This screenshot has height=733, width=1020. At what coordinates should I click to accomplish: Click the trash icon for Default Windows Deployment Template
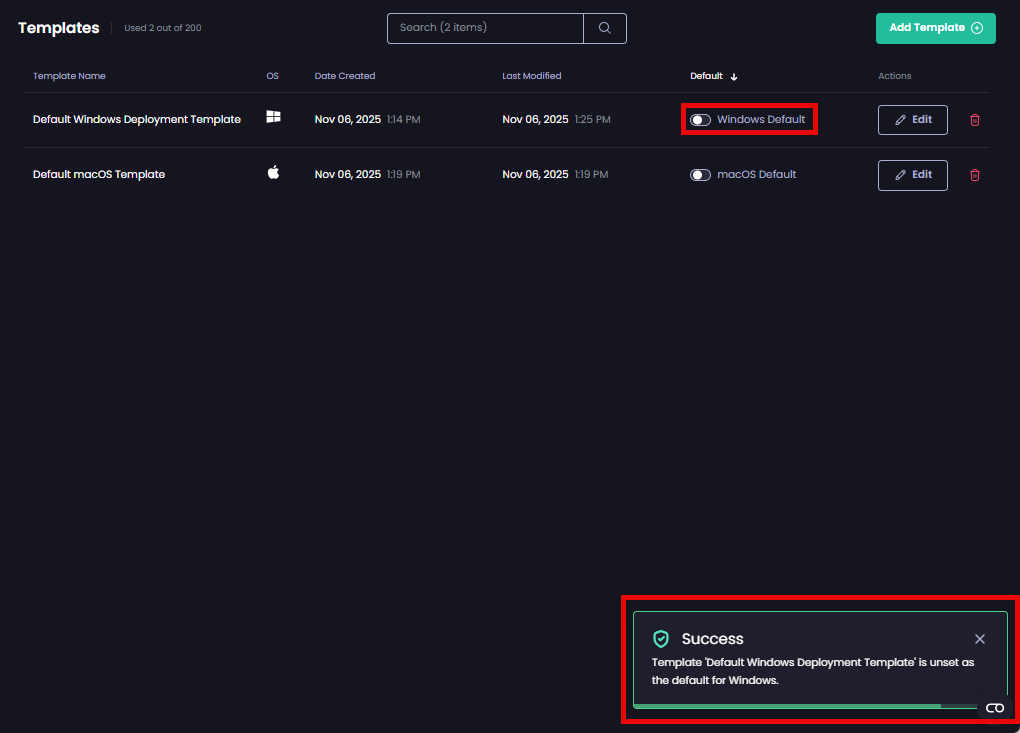click(x=975, y=119)
